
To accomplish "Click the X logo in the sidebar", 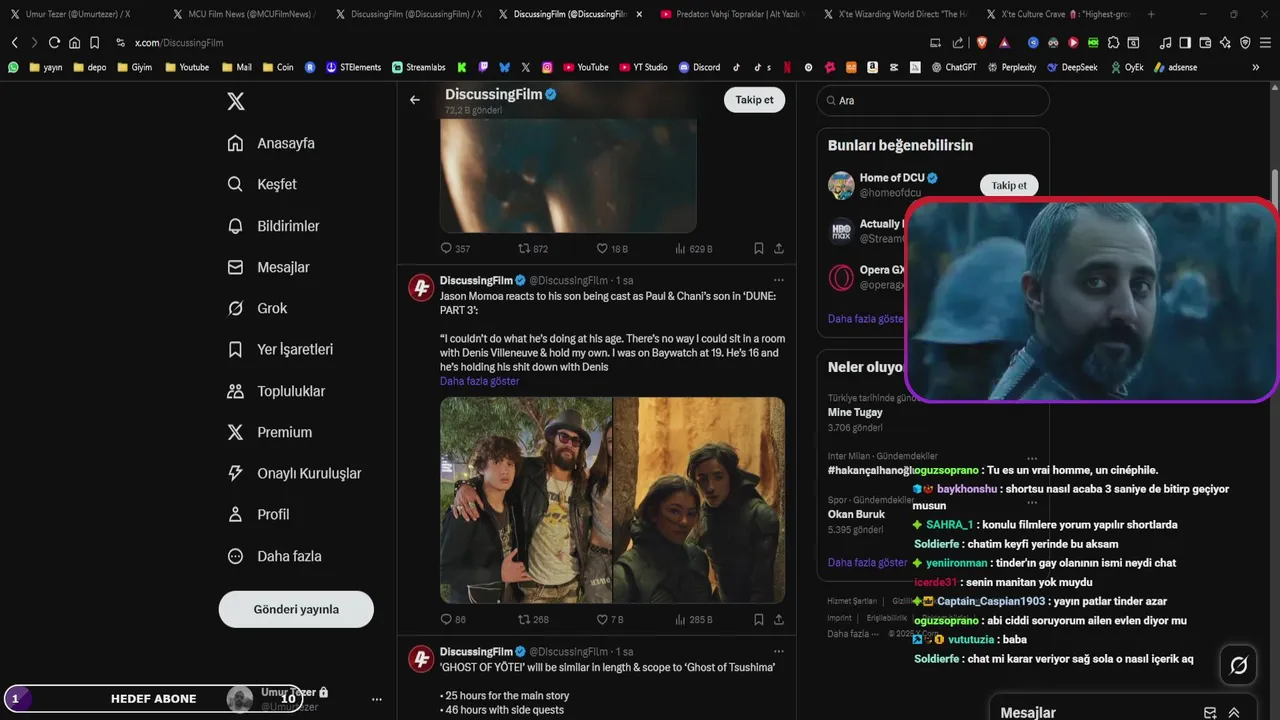I will (x=235, y=101).
